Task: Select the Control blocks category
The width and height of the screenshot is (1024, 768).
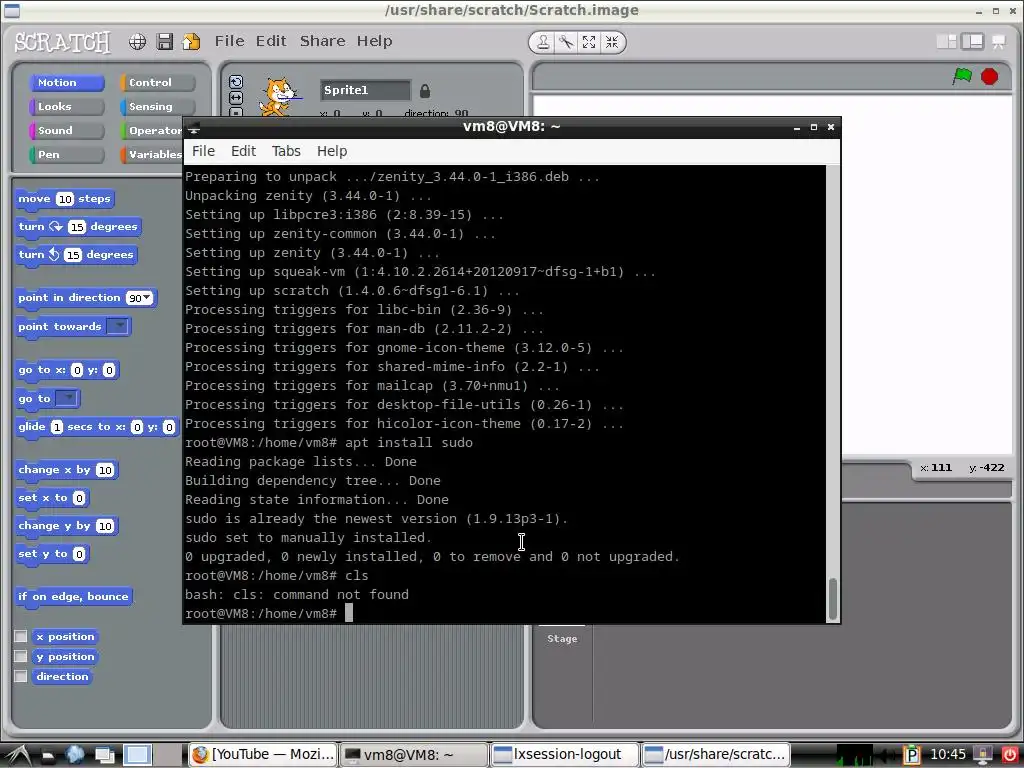Action: (x=157, y=83)
